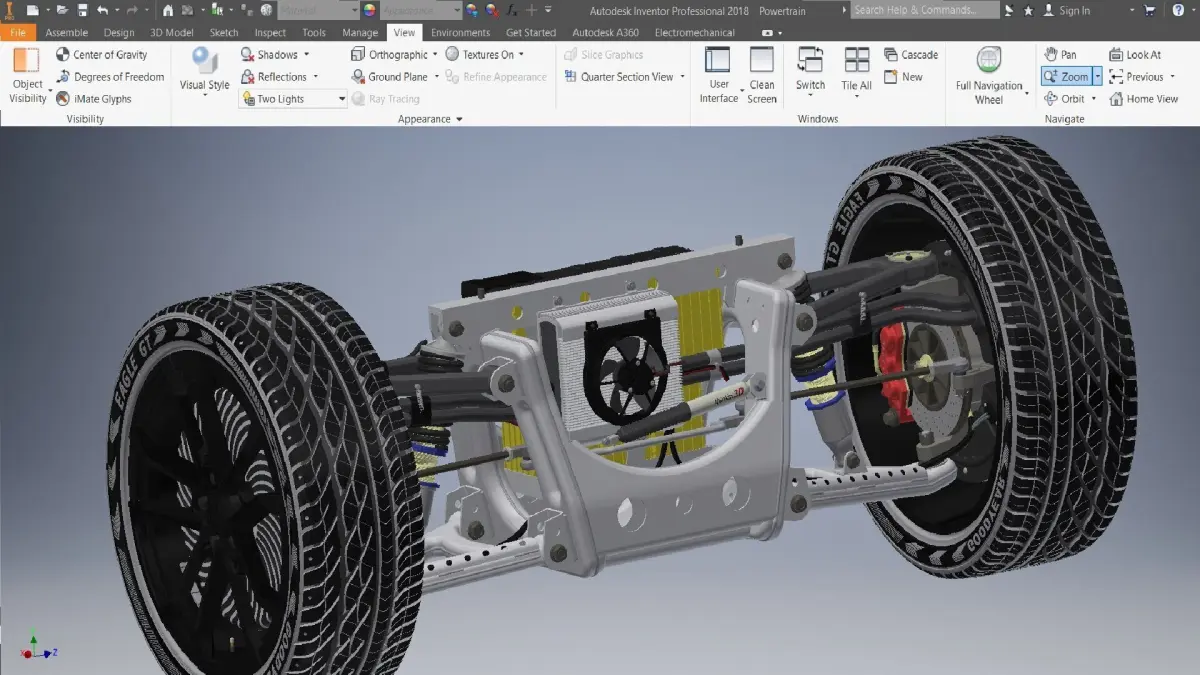Switch to the Design tab
The image size is (1200, 675).
[x=119, y=33]
